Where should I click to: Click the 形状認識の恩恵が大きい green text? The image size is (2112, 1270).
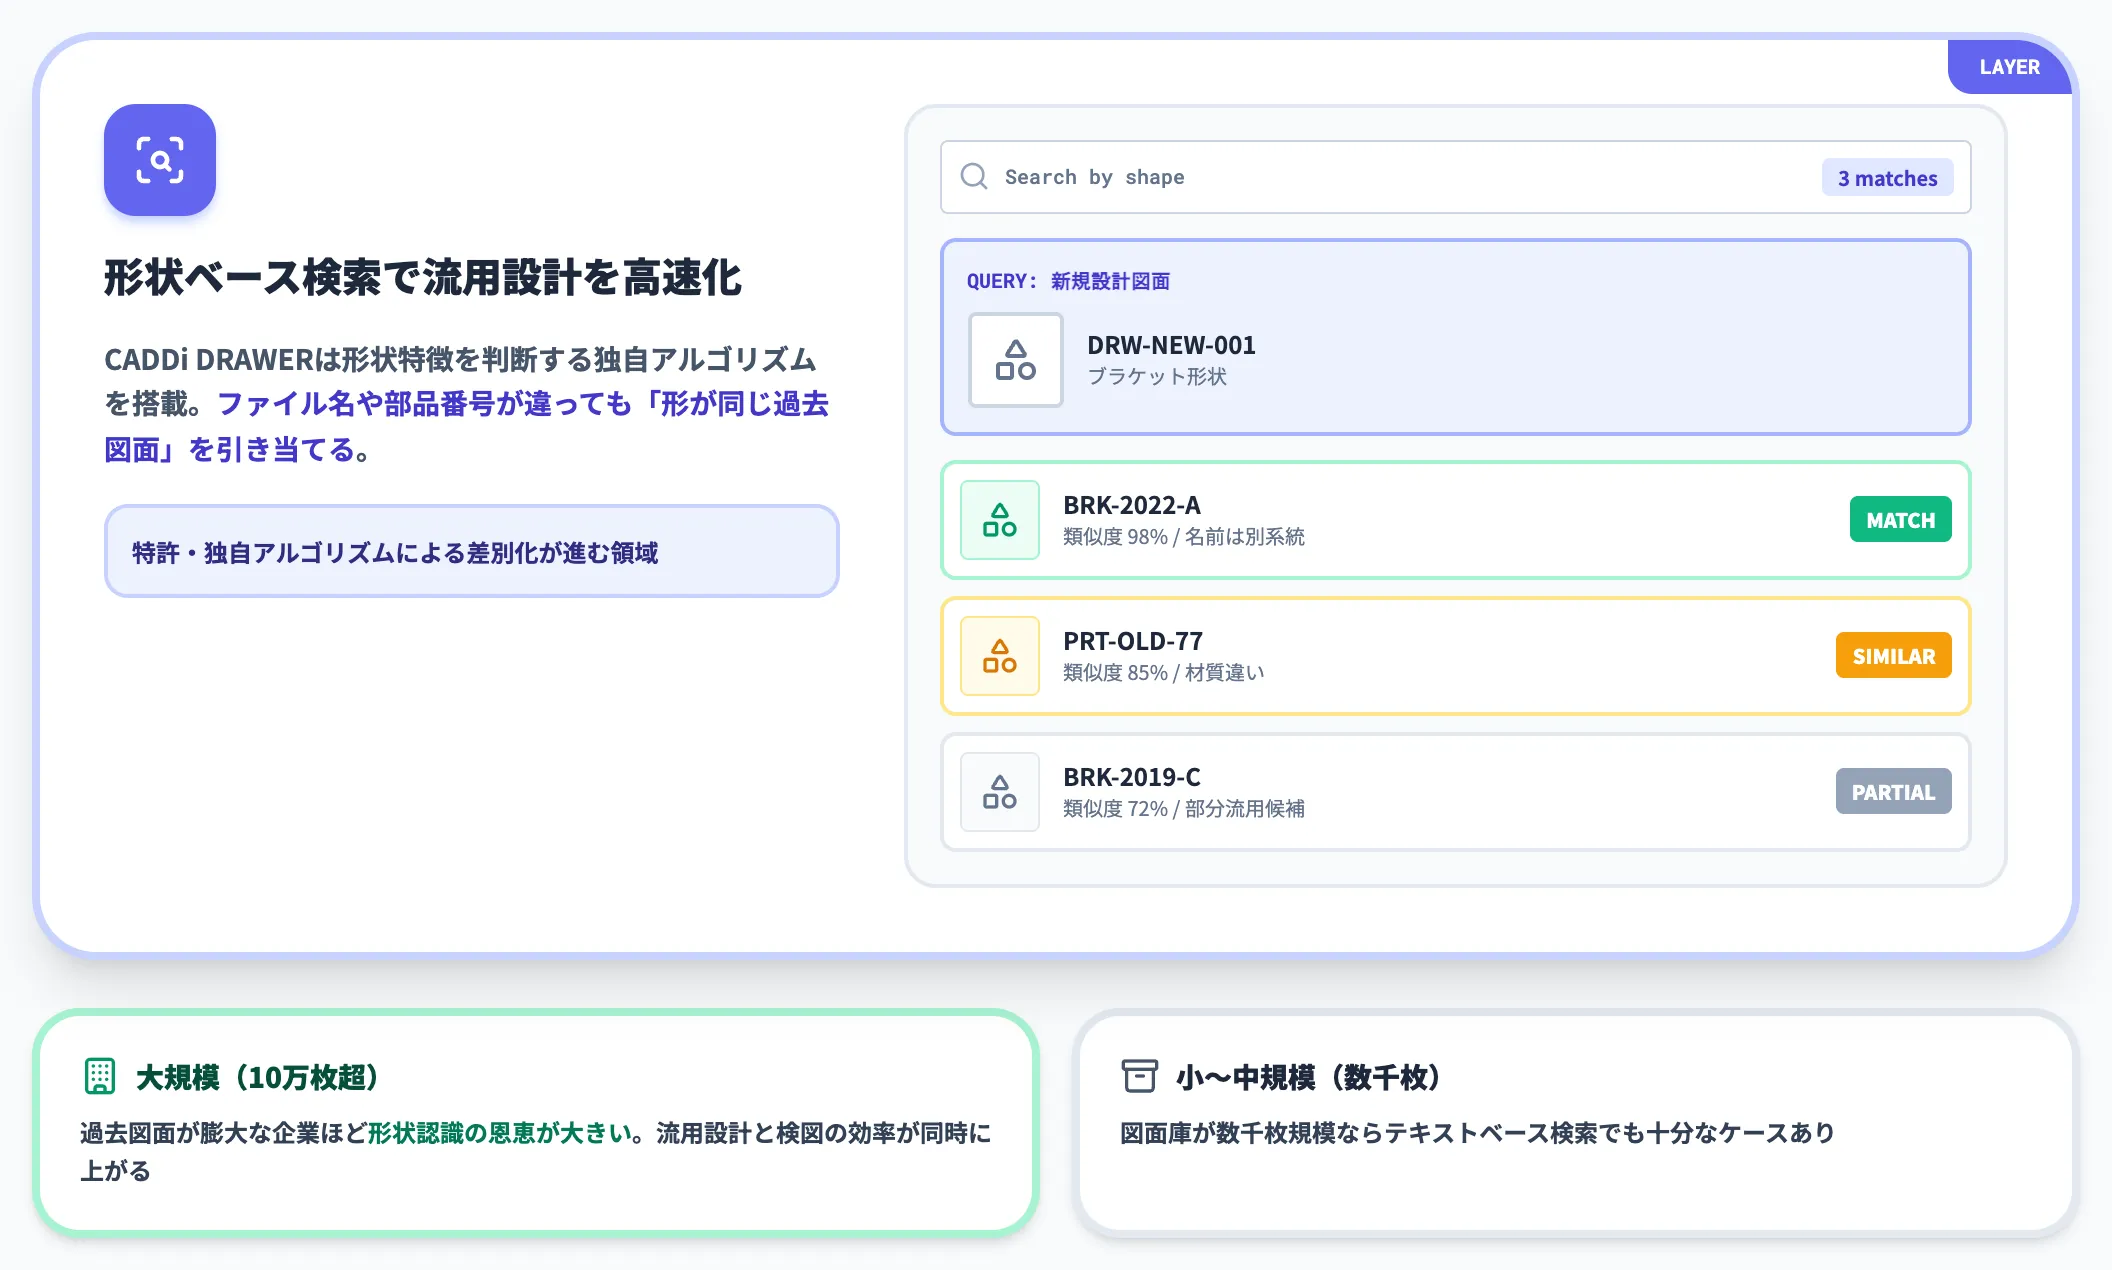point(500,1133)
